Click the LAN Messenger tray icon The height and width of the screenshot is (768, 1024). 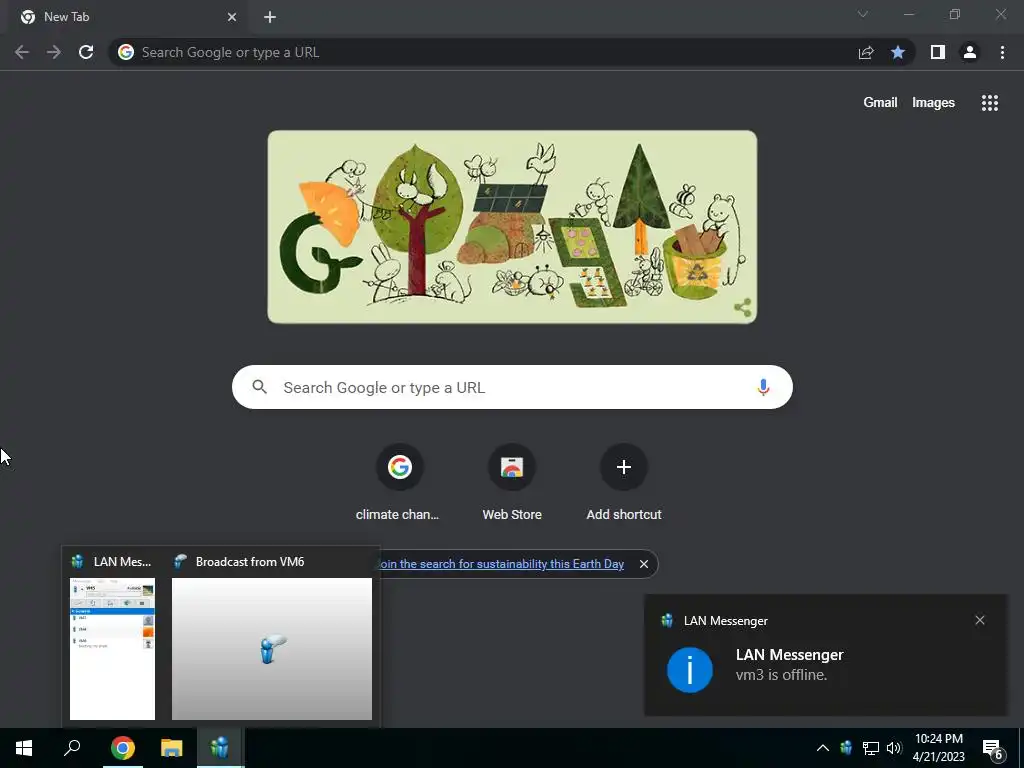click(x=846, y=748)
